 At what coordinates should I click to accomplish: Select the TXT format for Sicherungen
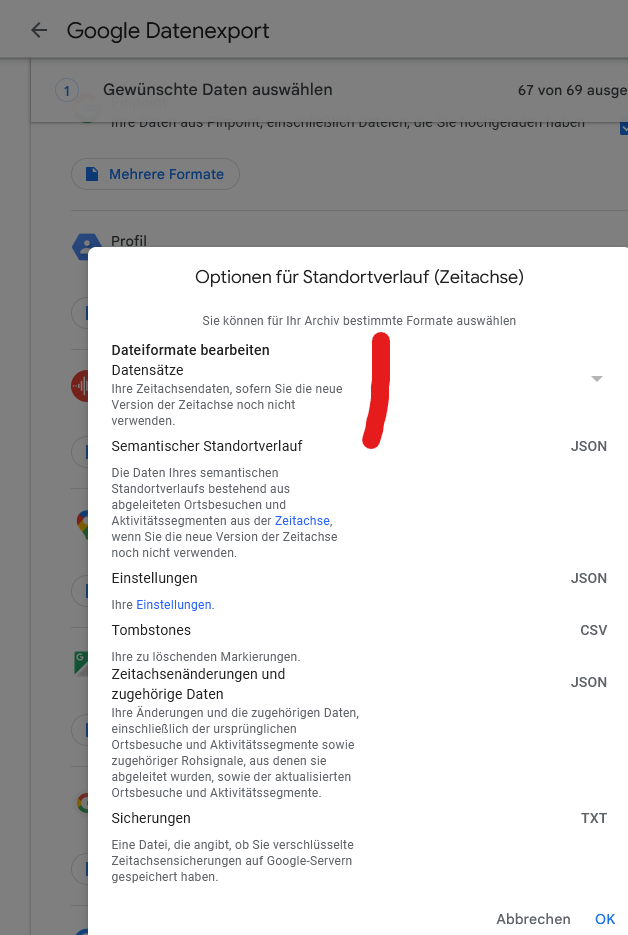(594, 818)
